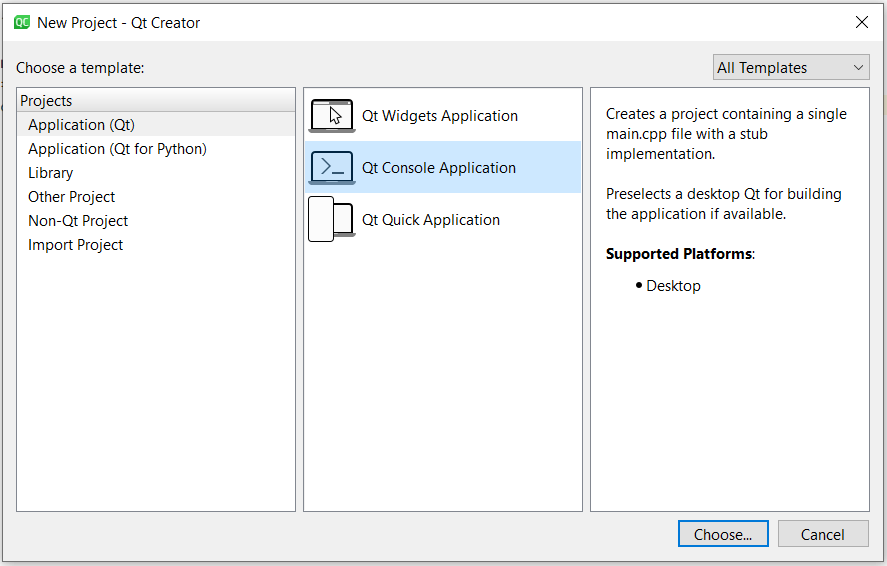The width and height of the screenshot is (887, 566).
Task: Select the Import Project category
Action: click(x=75, y=245)
